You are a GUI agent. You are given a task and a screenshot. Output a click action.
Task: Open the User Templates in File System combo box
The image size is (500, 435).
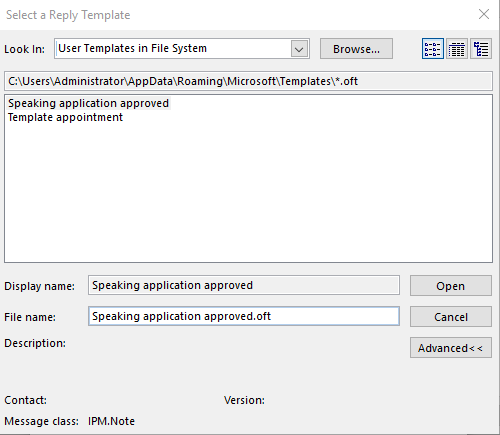coord(182,49)
